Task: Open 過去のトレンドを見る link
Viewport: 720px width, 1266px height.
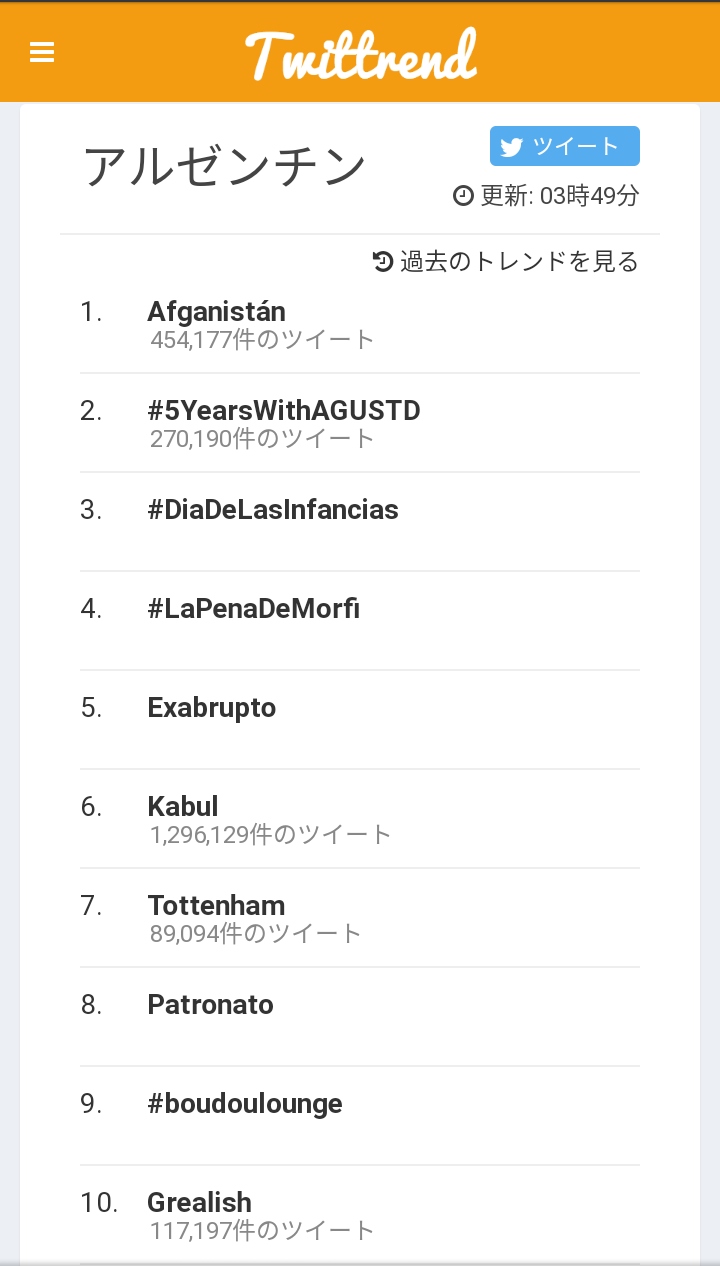Action: (518, 262)
